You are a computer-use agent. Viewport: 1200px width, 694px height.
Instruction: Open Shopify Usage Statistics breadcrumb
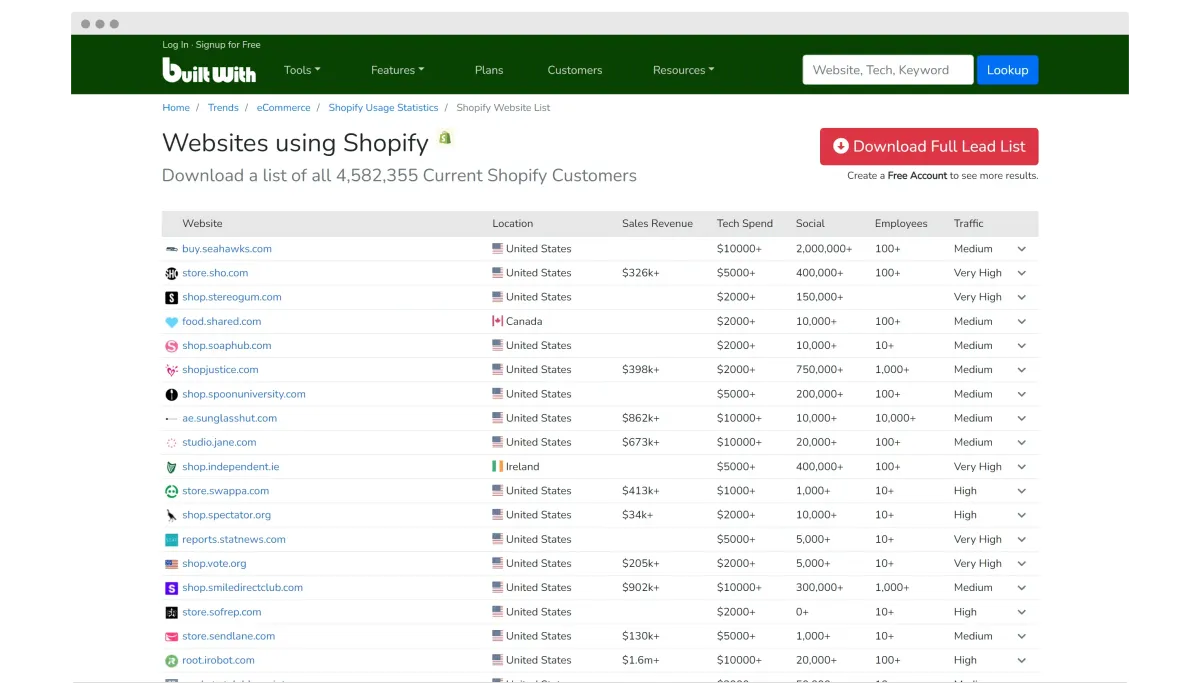tap(383, 108)
